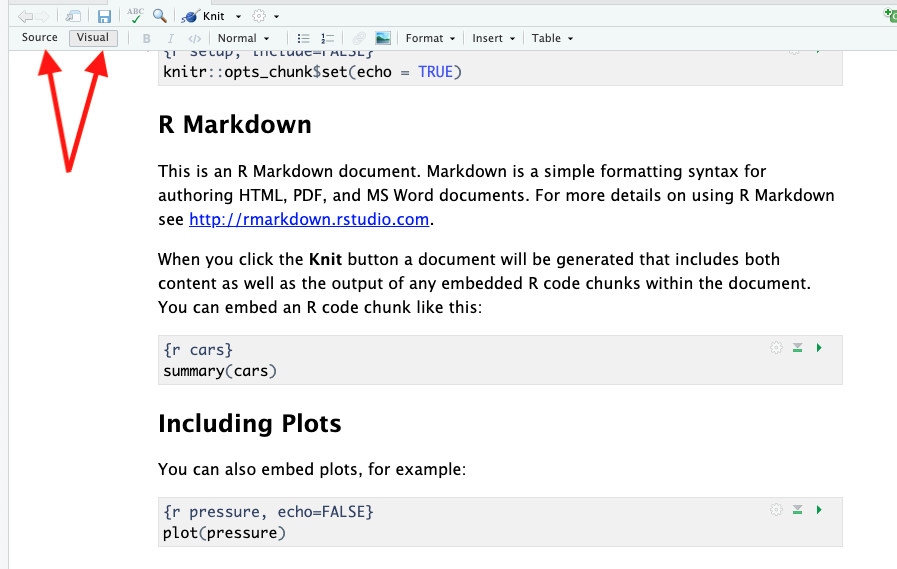This screenshot has height=569, width=897.
Task: Knit the document
Action: [204, 16]
